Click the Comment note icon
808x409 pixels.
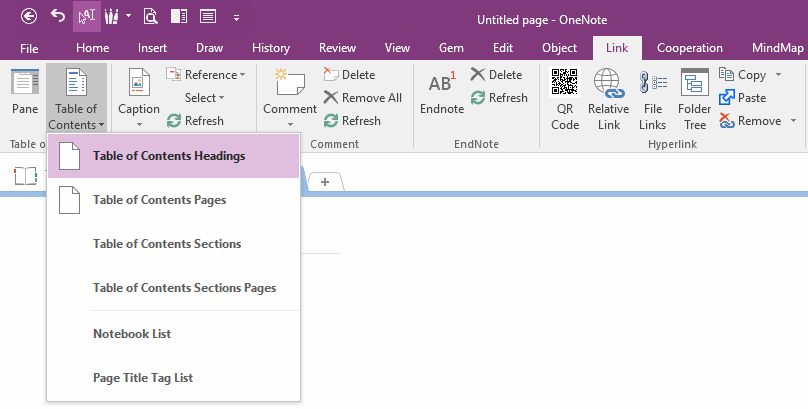[290, 82]
